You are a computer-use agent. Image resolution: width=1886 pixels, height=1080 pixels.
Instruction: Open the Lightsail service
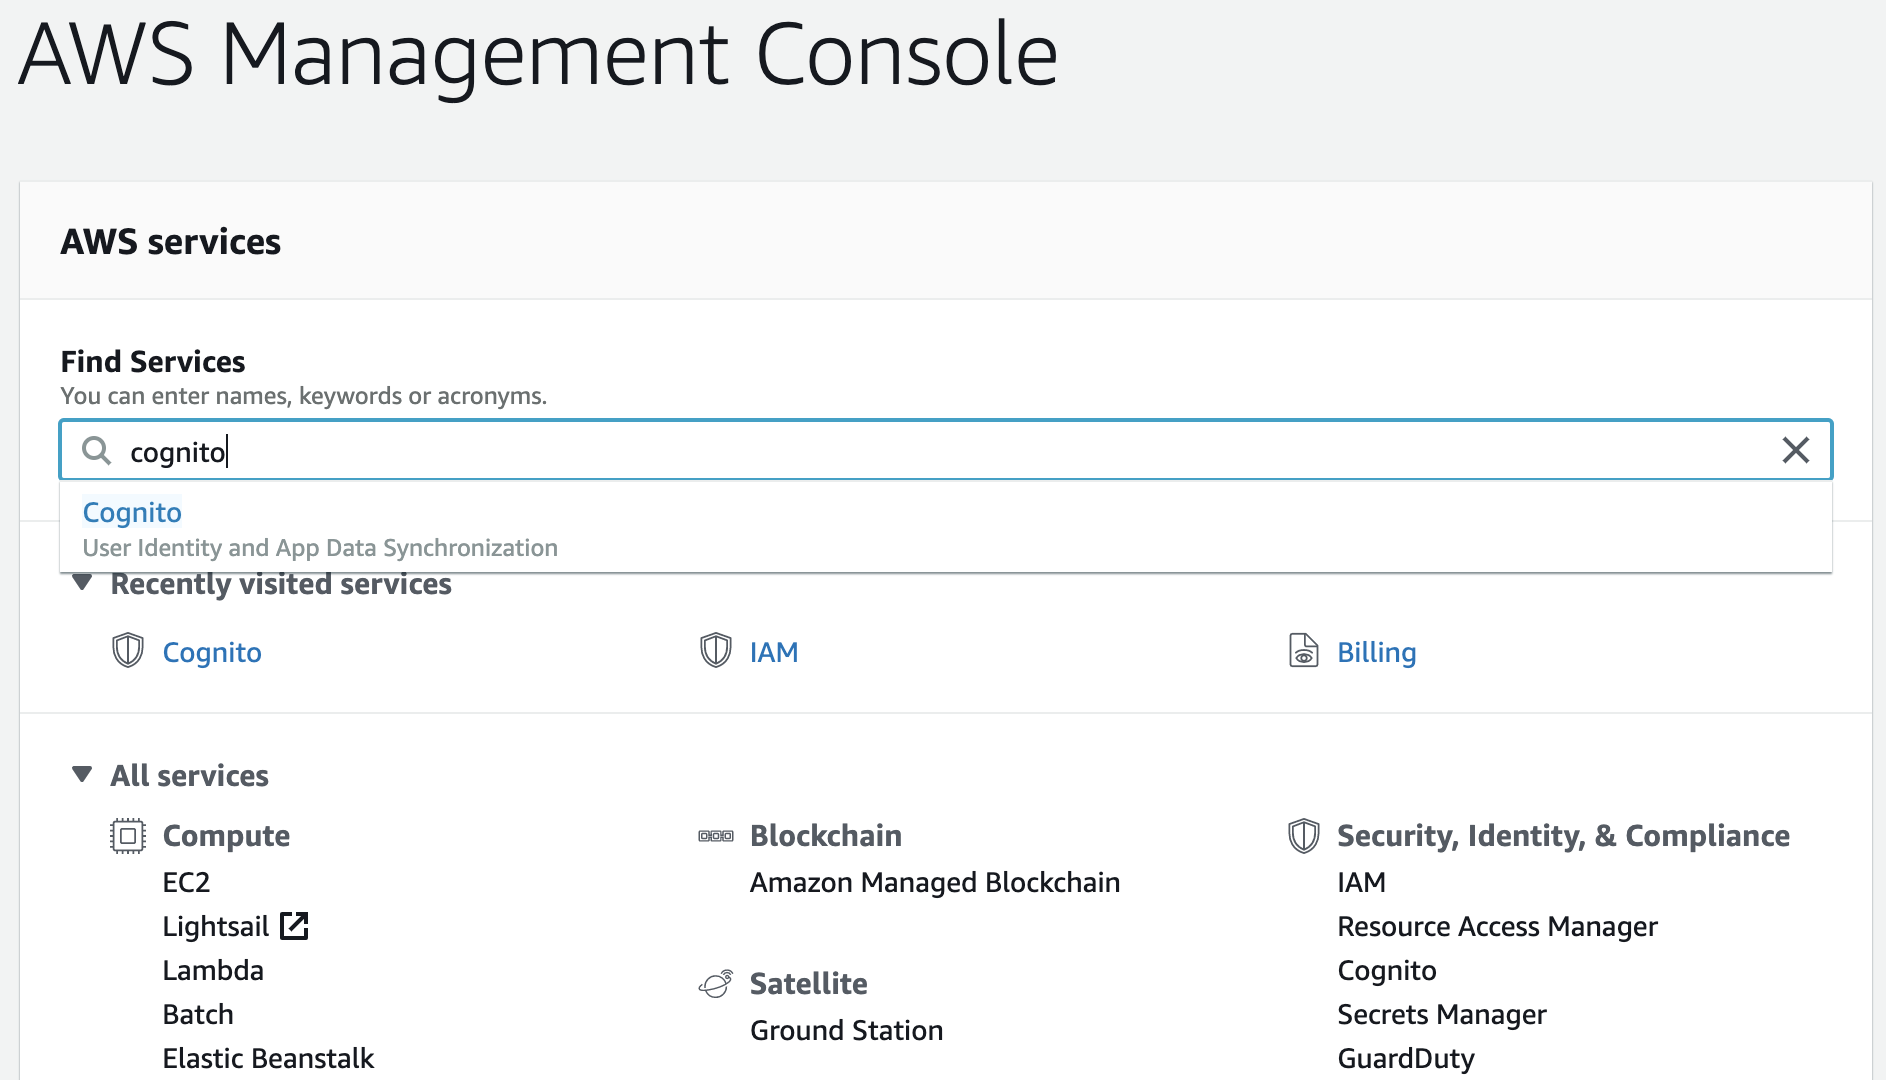[x=216, y=926]
